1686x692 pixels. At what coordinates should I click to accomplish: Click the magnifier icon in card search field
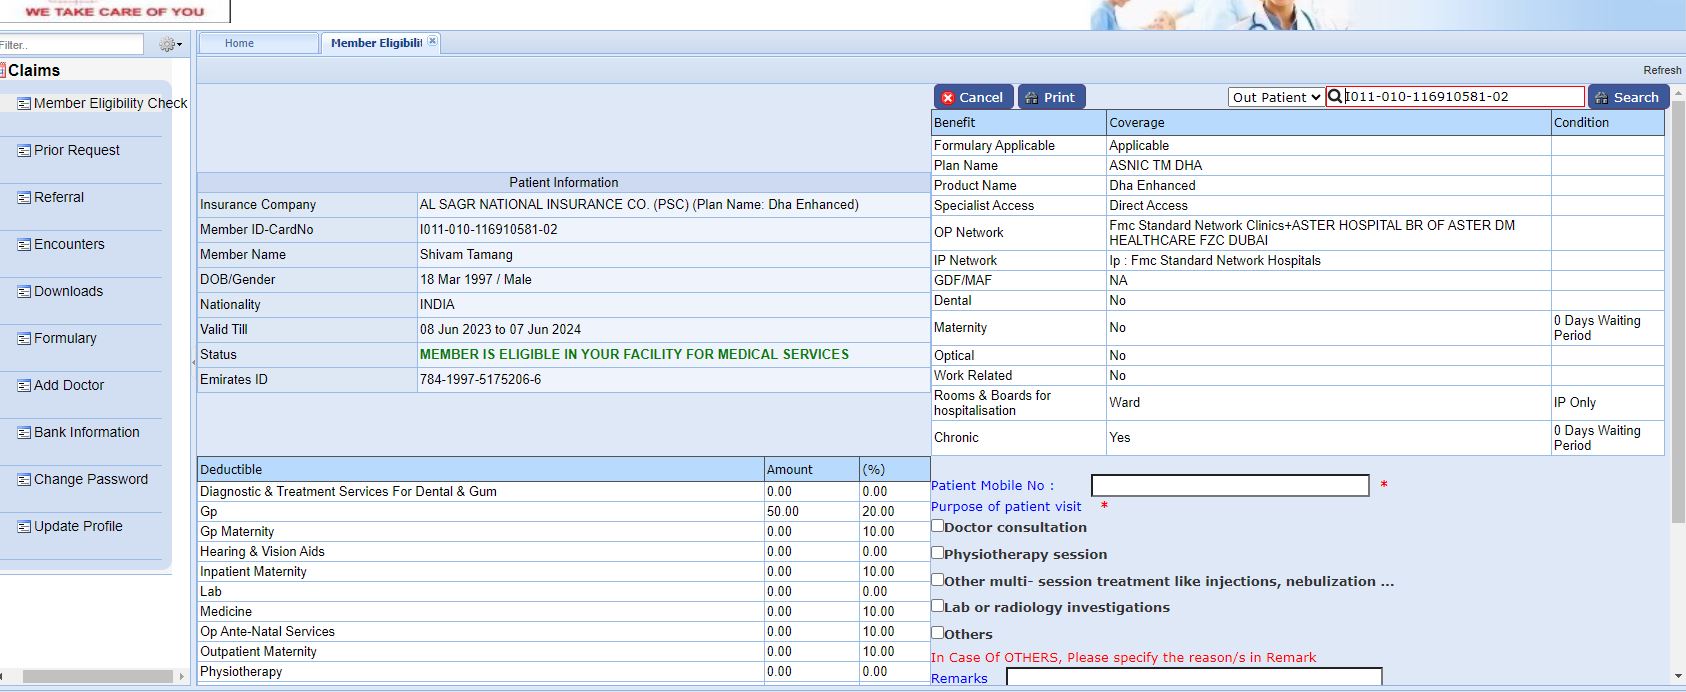pos(1335,97)
